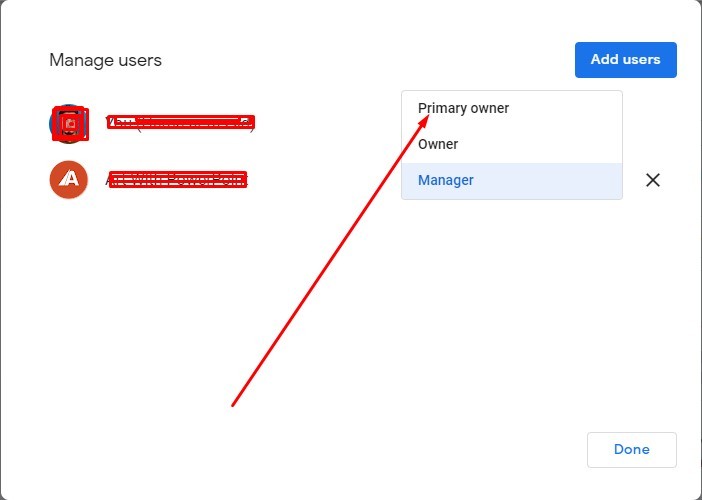Click the first user's blue circular avatar

point(69,123)
